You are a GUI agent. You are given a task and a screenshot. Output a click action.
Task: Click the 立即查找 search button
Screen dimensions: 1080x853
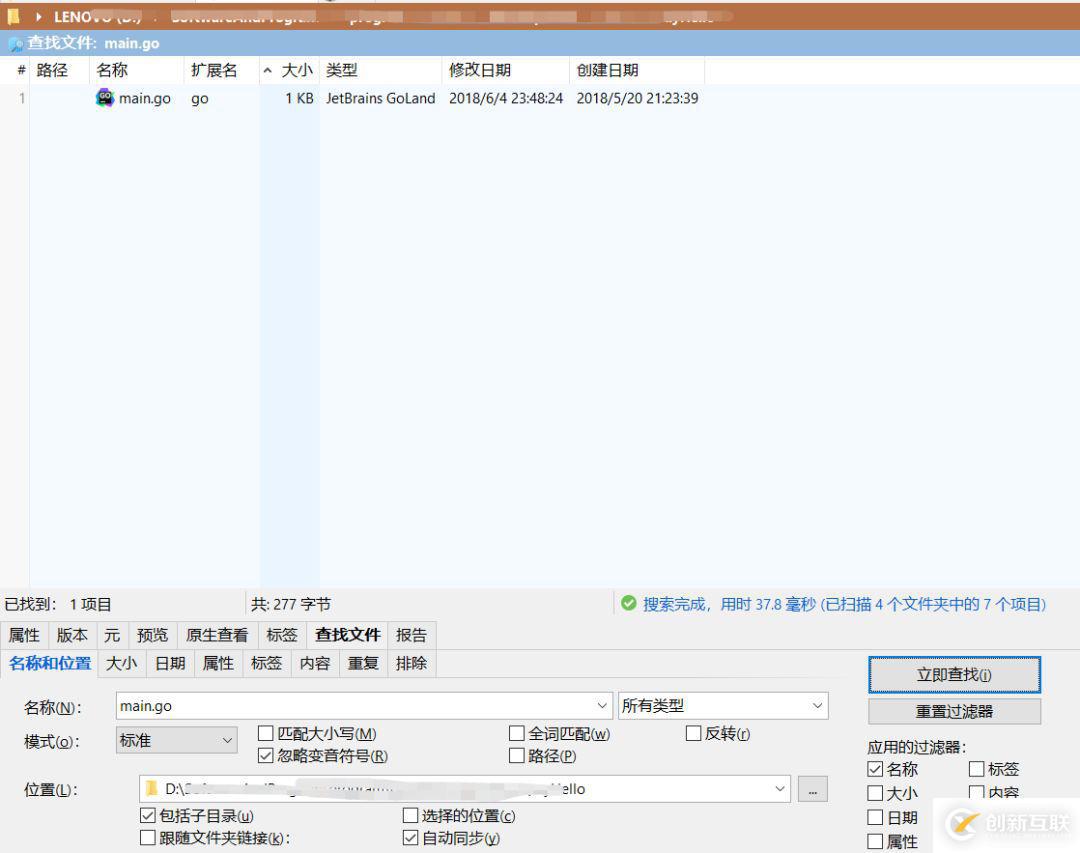(953, 674)
